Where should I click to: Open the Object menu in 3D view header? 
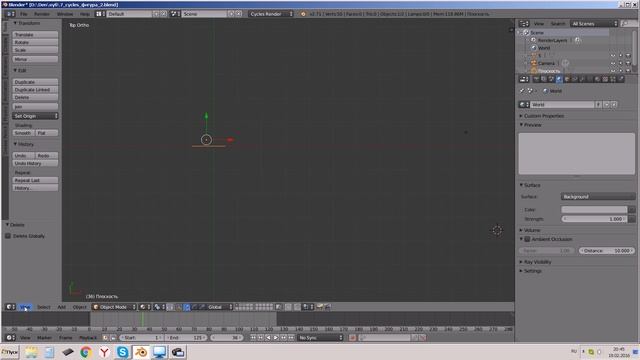tap(80, 307)
